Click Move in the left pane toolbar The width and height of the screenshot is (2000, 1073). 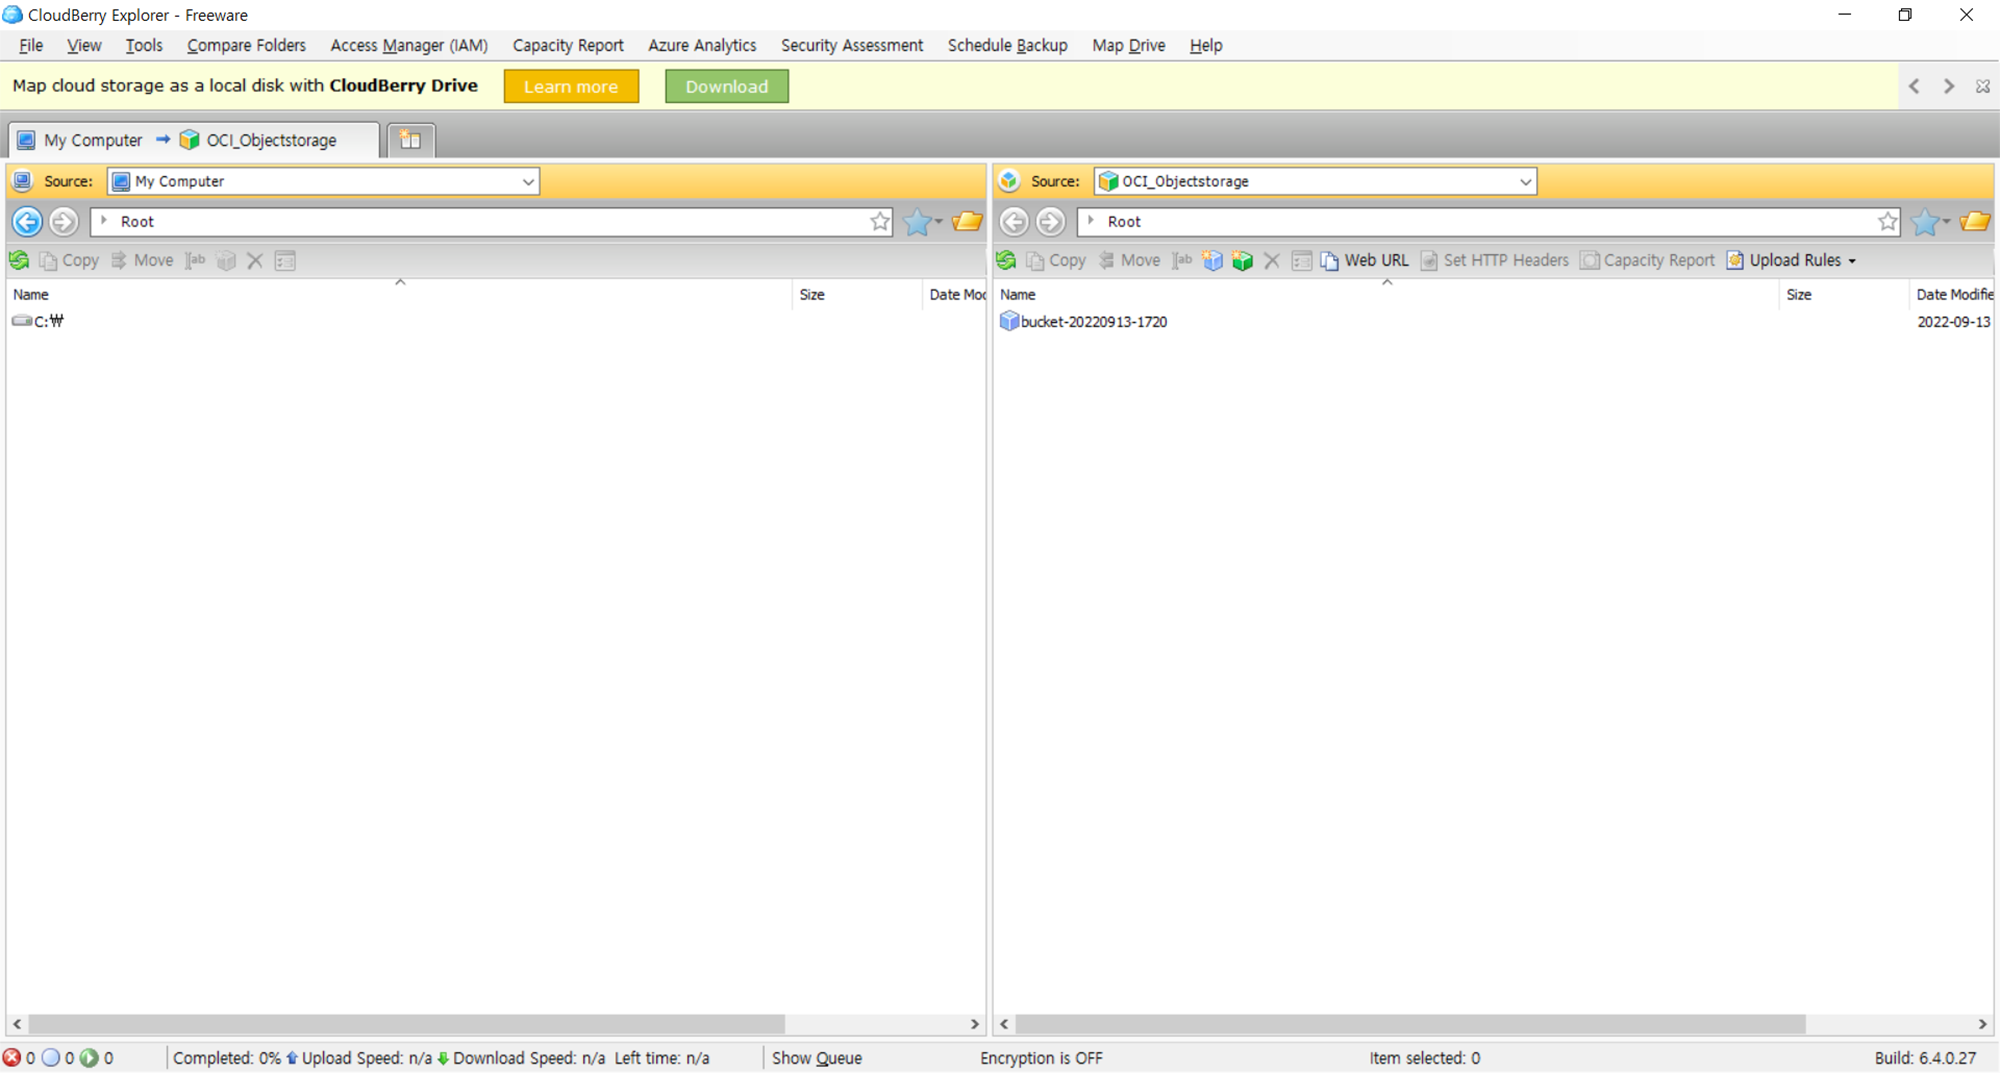[x=142, y=260]
